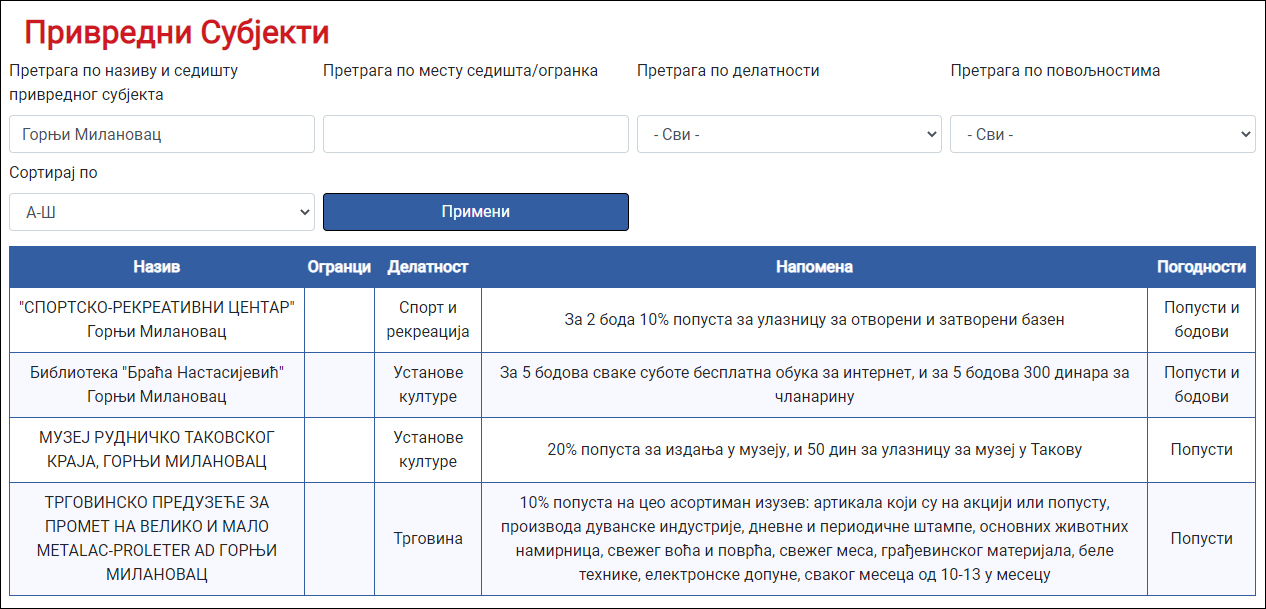Click the Назив column header

click(x=157, y=267)
